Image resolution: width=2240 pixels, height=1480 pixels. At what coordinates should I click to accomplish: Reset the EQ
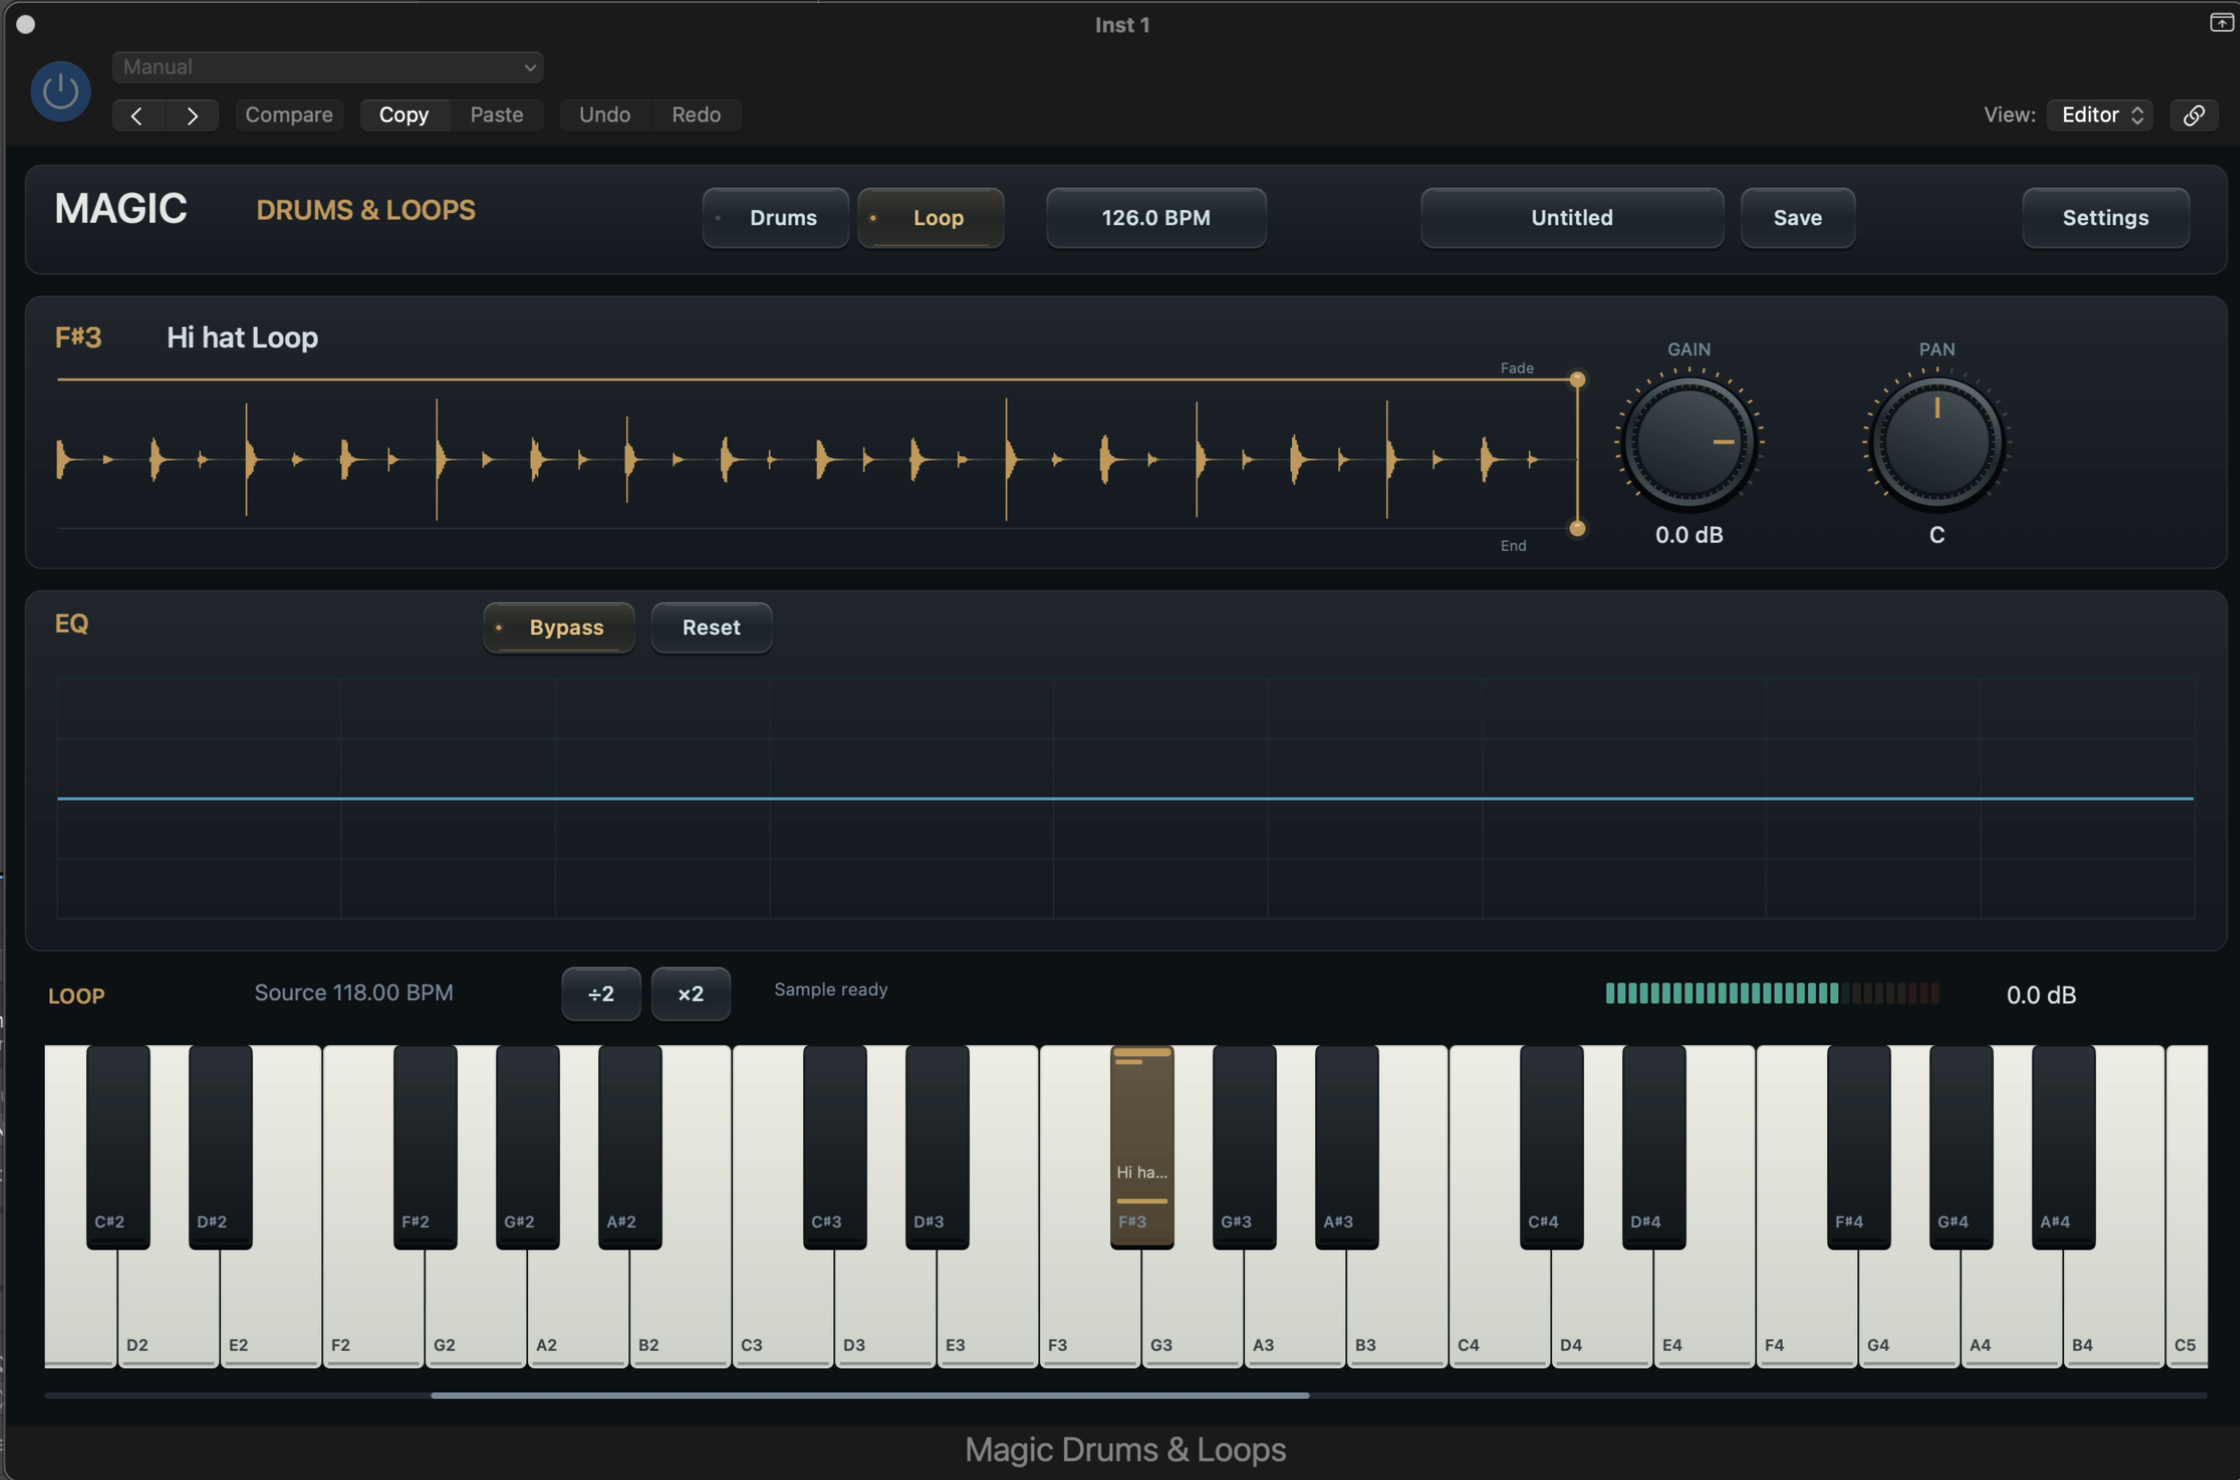pos(711,627)
